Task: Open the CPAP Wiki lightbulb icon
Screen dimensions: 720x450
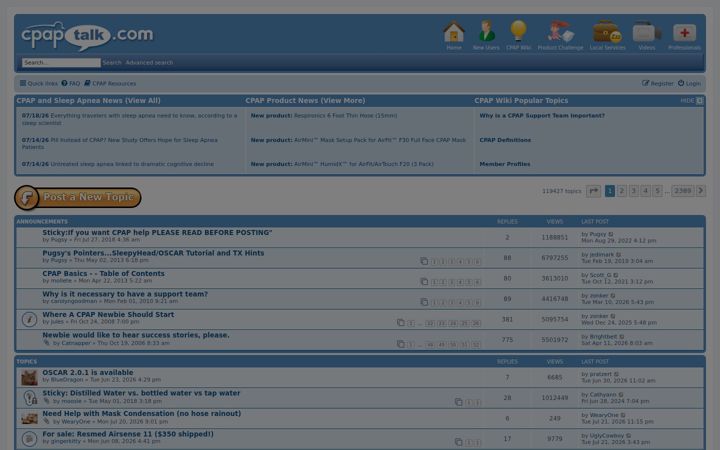Action: [518, 35]
